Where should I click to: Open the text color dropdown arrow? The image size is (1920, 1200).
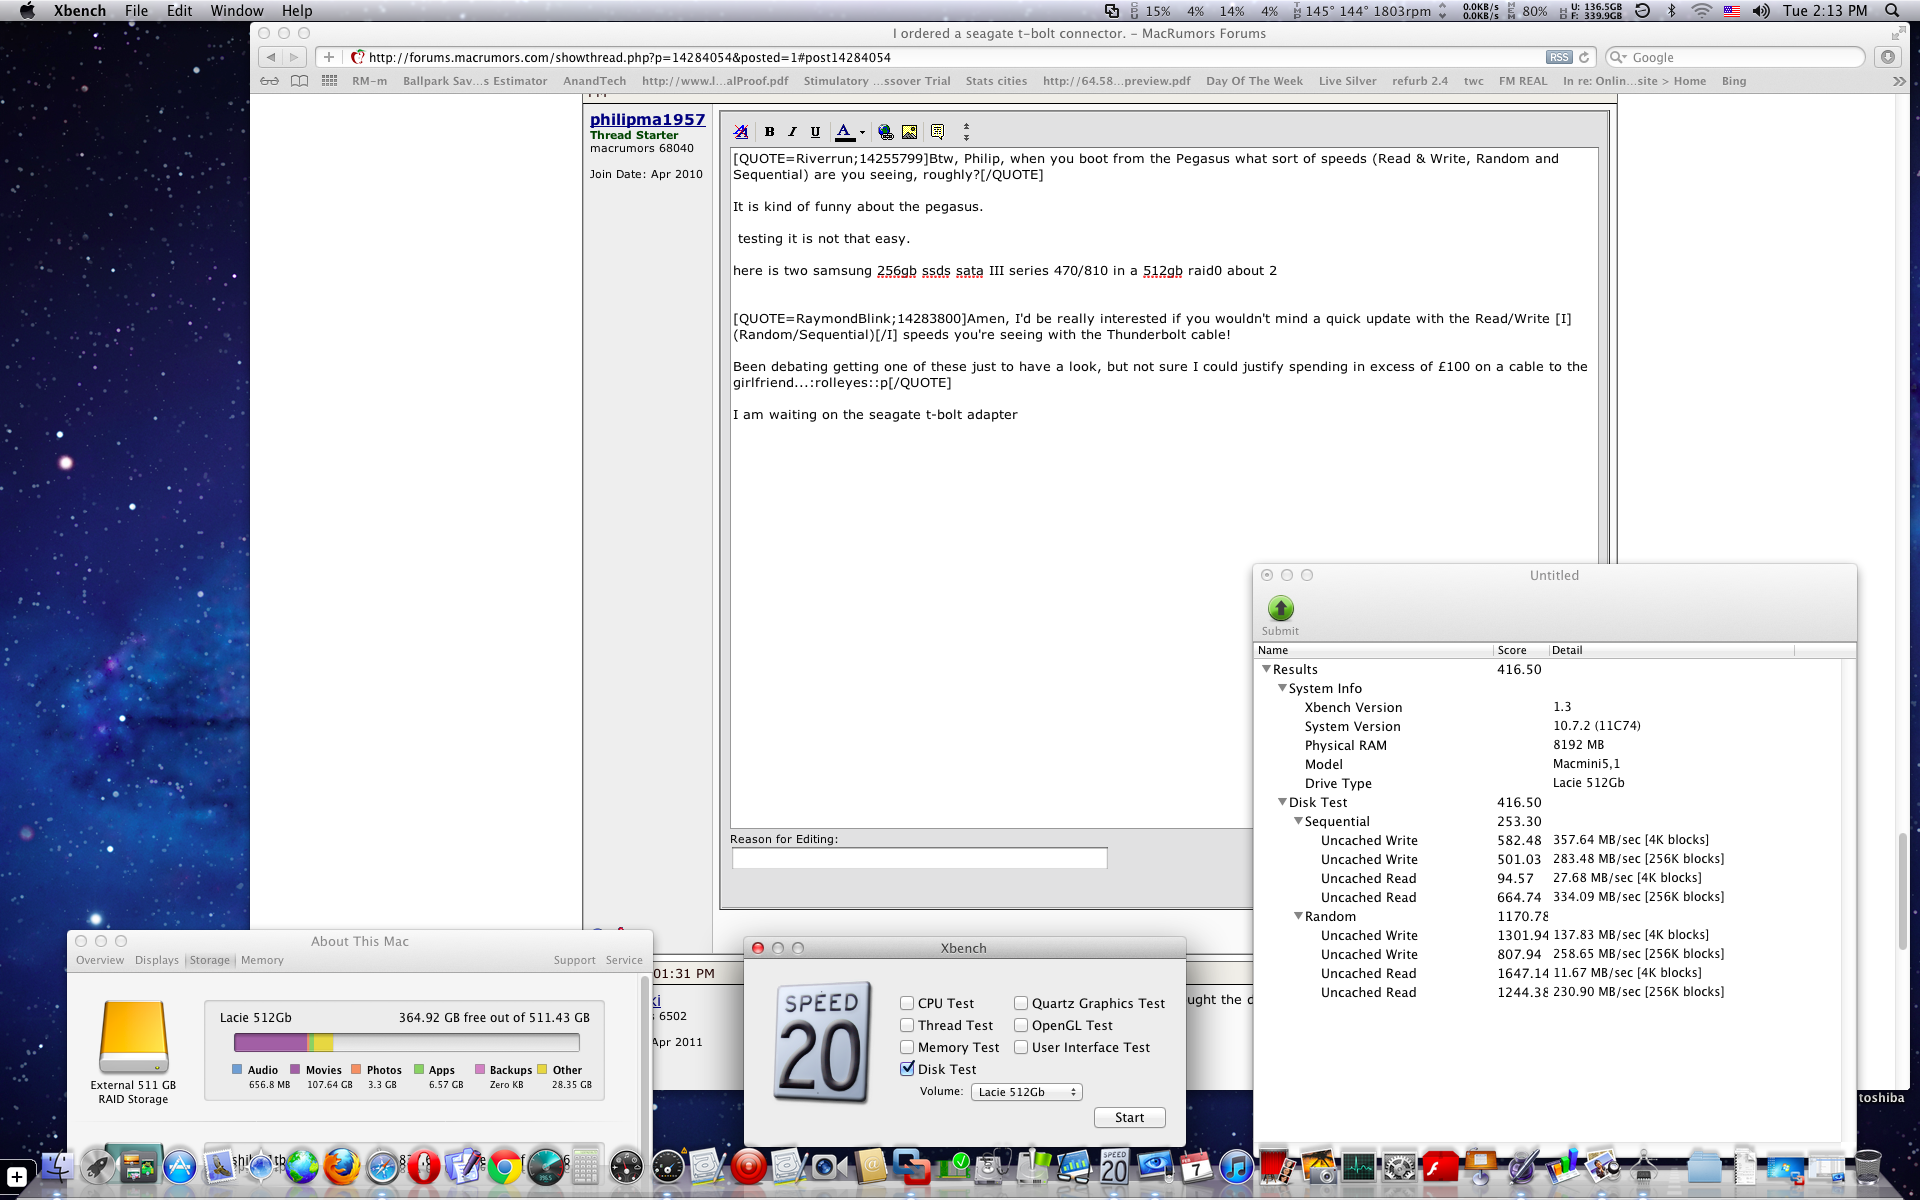(862, 132)
